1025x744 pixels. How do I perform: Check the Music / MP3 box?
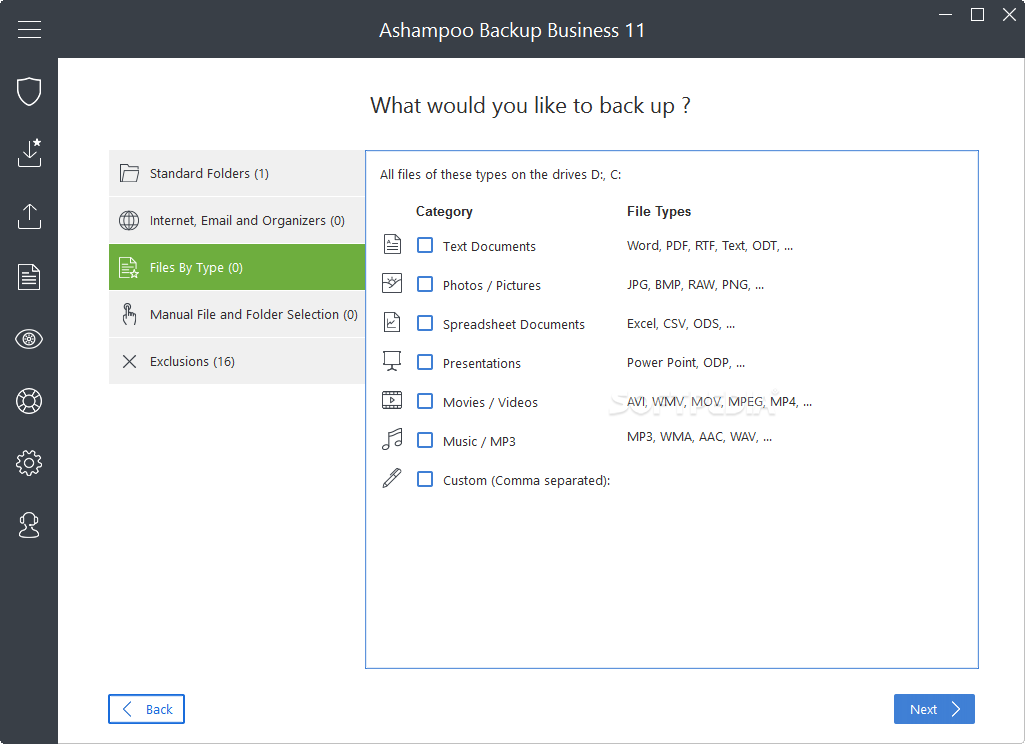[425, 440]
